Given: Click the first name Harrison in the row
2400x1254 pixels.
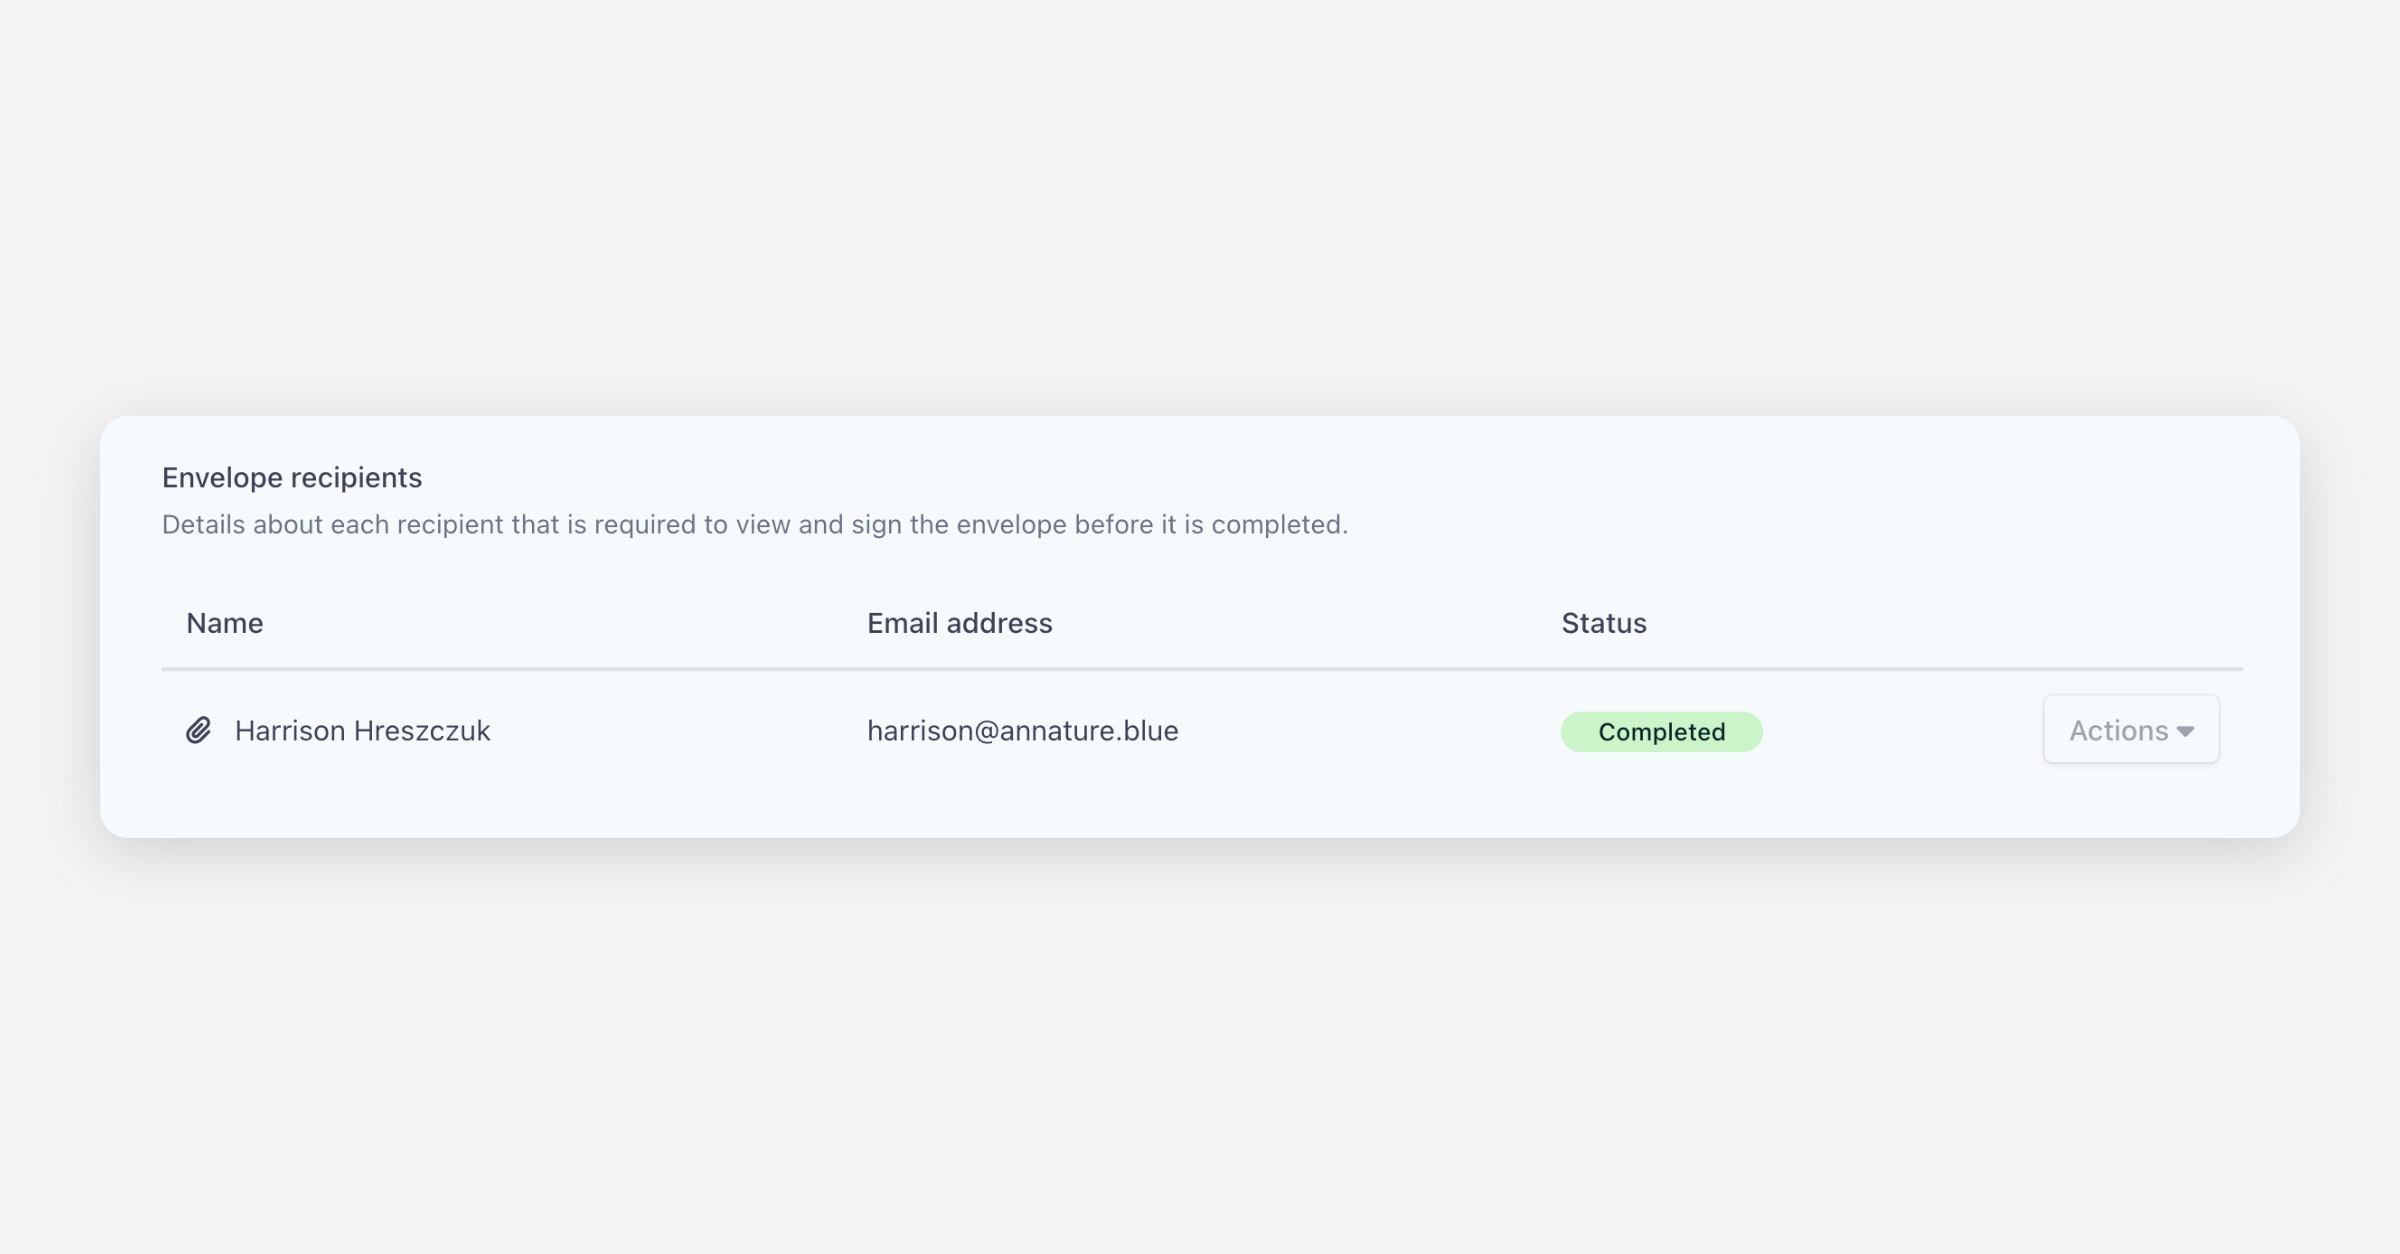Looking at the screenshot, I should point(290,731).
